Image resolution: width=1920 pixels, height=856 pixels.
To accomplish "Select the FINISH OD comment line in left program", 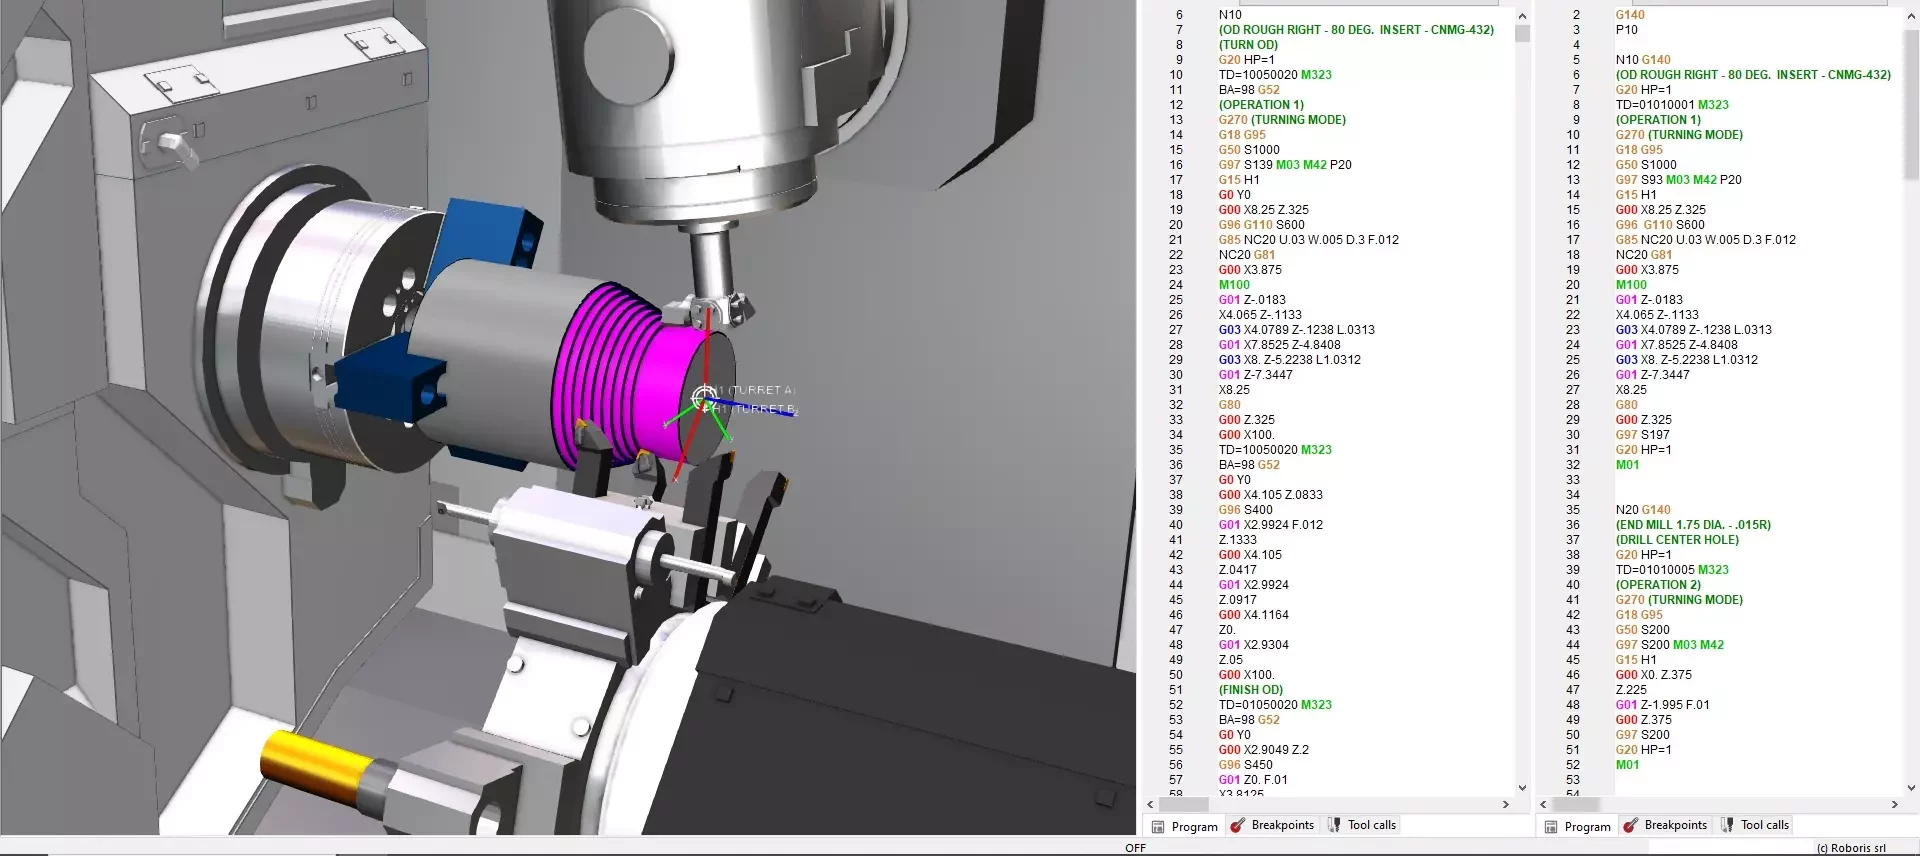I will pos(1250,690).
